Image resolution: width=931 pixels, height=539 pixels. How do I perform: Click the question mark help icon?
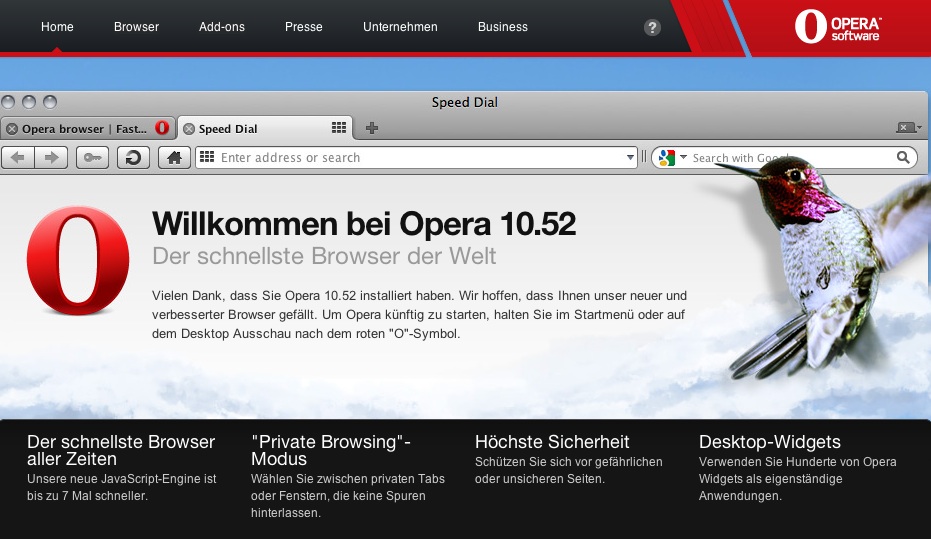pos(652,27)
